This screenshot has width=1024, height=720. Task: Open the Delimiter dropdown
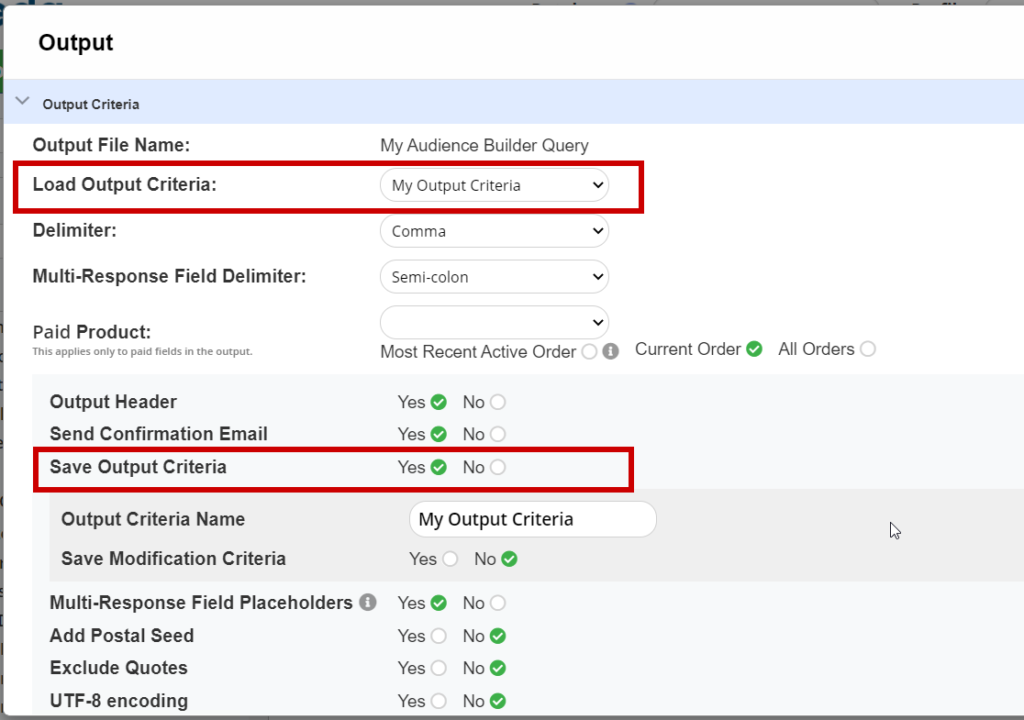[x=494, y=231]
